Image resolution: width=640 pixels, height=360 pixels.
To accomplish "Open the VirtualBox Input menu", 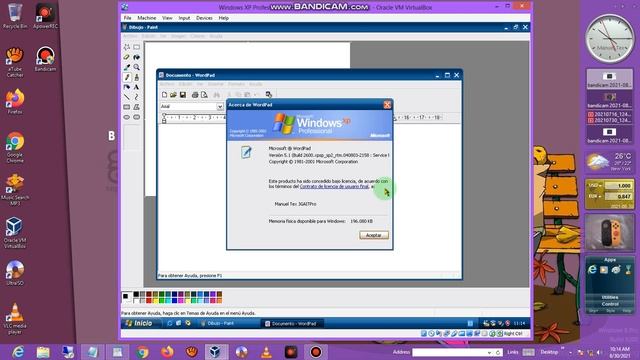I will 184,18.
